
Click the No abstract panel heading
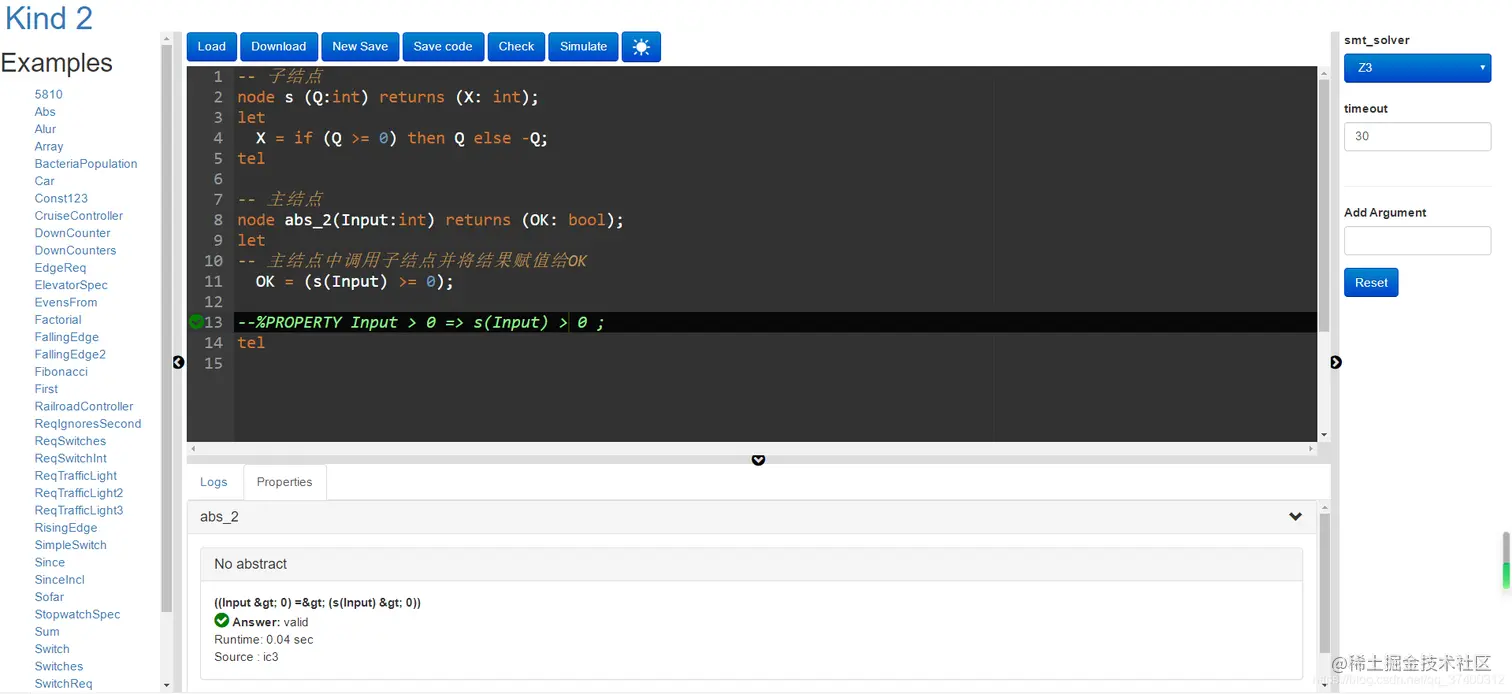pyautogui.click(x=751, y=564)
